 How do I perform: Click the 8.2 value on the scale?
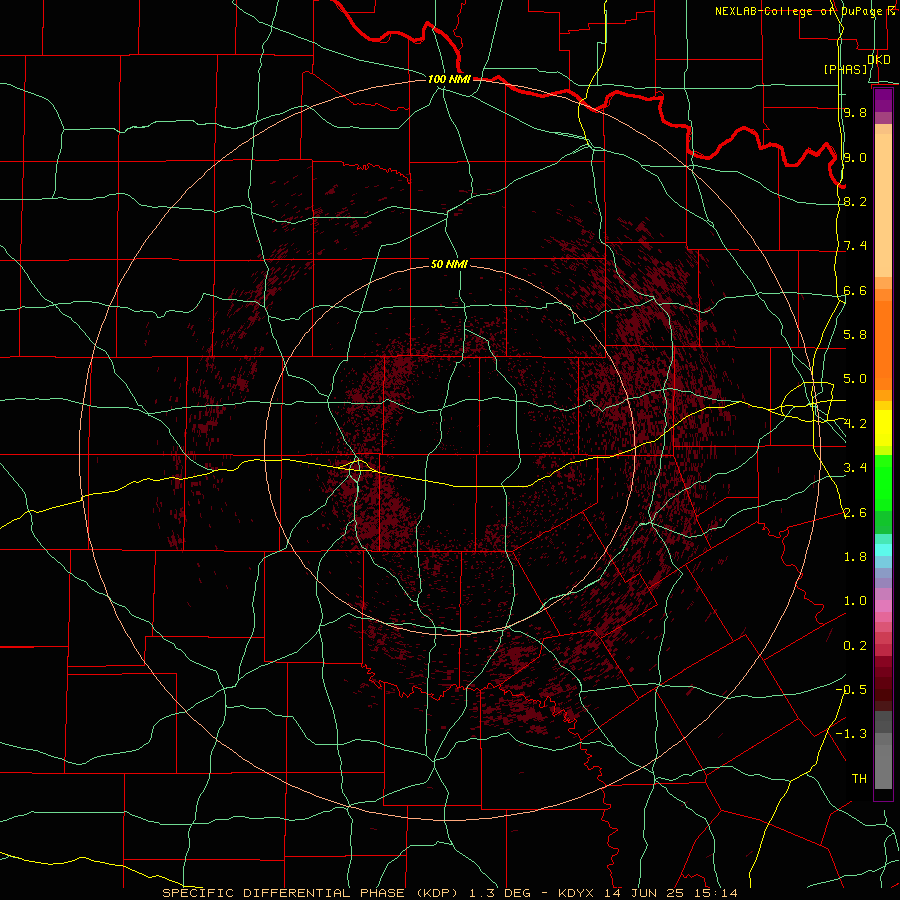(855, 201)
